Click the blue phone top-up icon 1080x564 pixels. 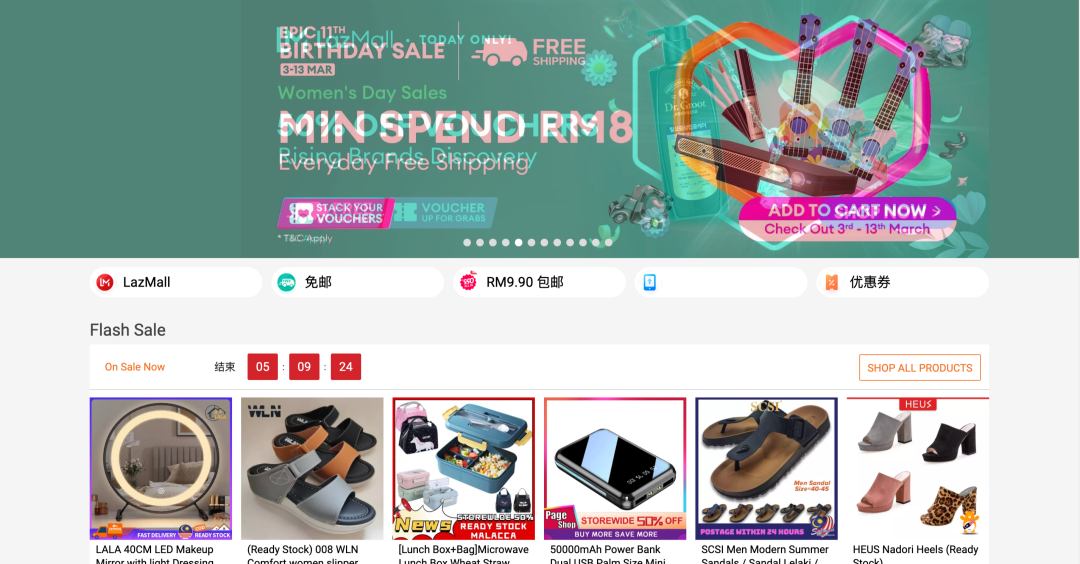click(650, 282)
